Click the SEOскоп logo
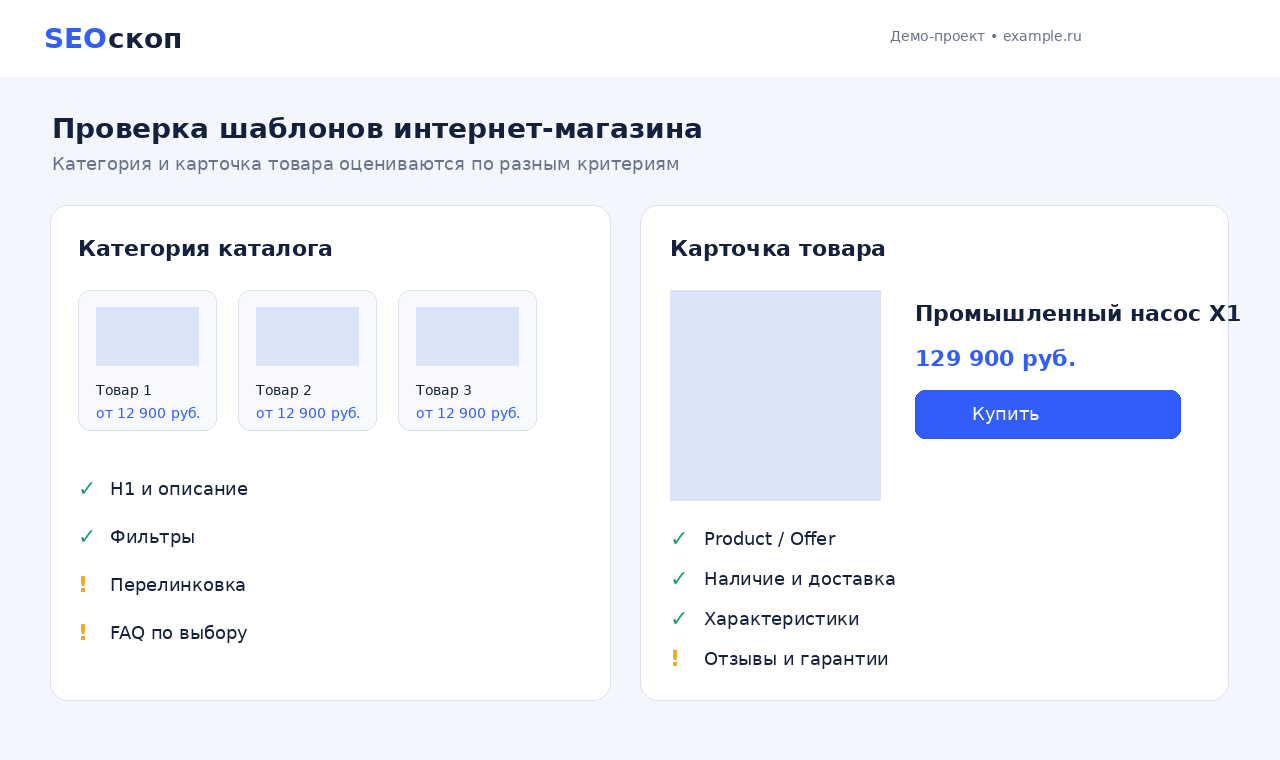This screenshot has width=1280, height=760. click(113, 39)
